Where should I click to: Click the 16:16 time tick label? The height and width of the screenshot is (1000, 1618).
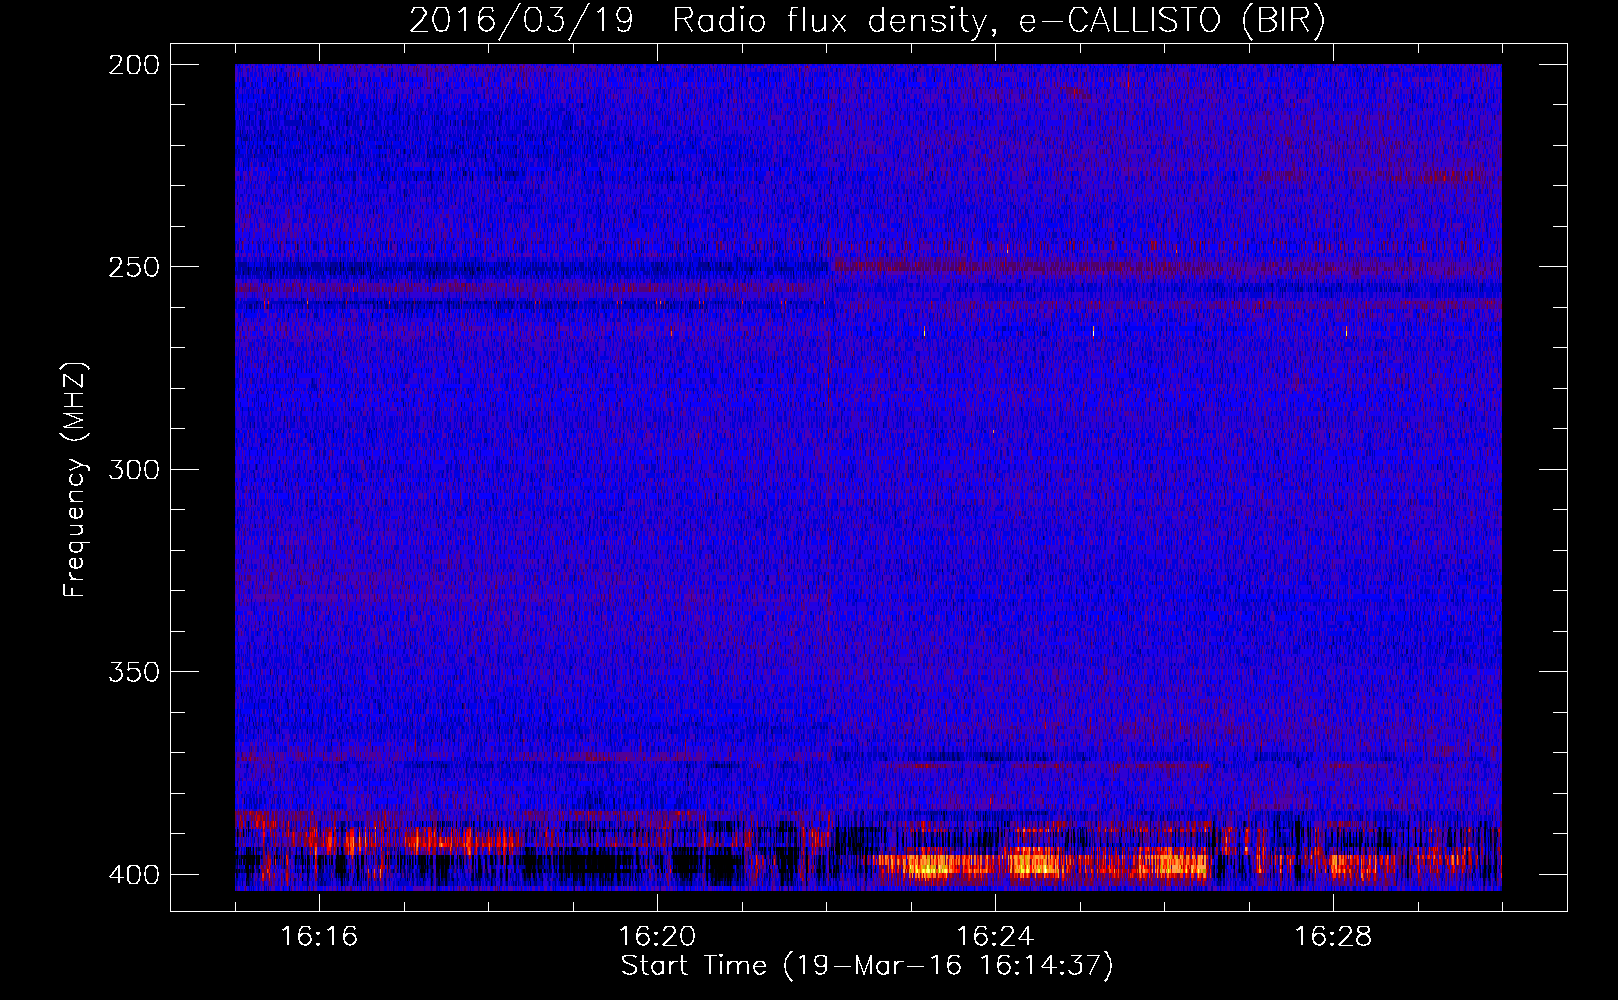[319, 937]
